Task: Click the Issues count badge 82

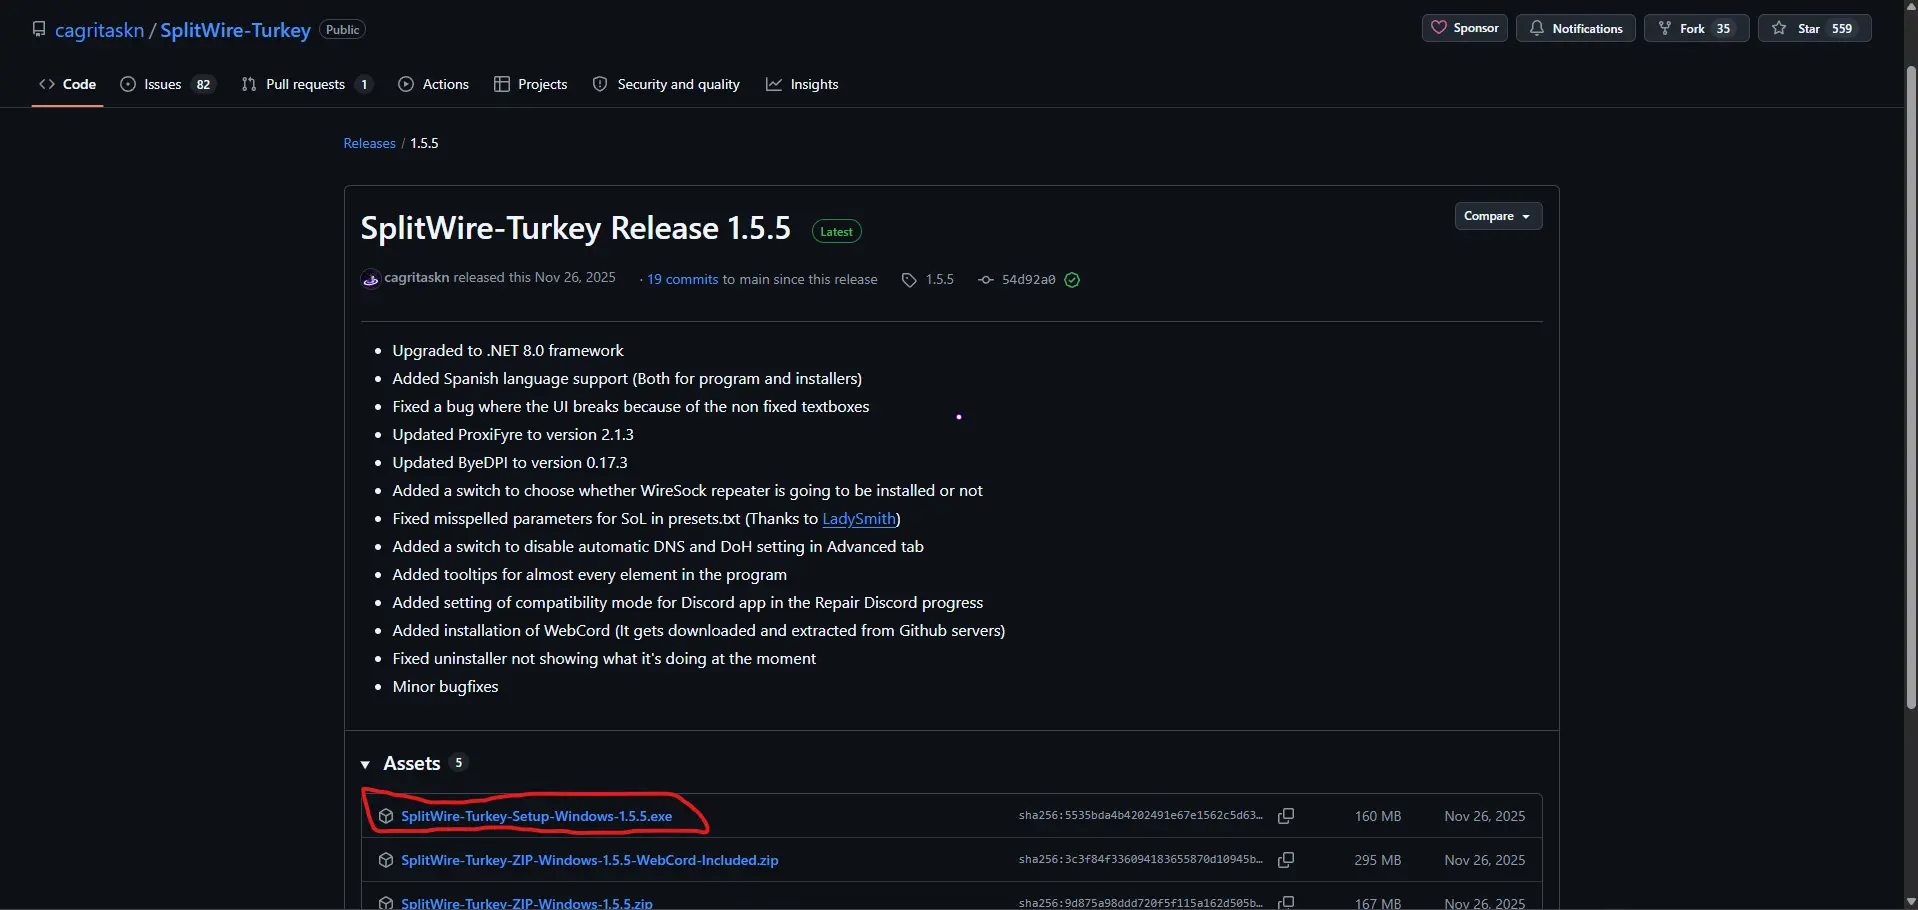Action: (x=203, y=85)
